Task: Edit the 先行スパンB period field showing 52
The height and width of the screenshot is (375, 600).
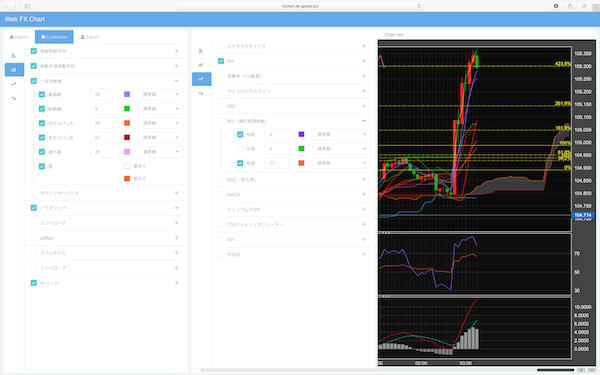Action: tap(104, 137)
